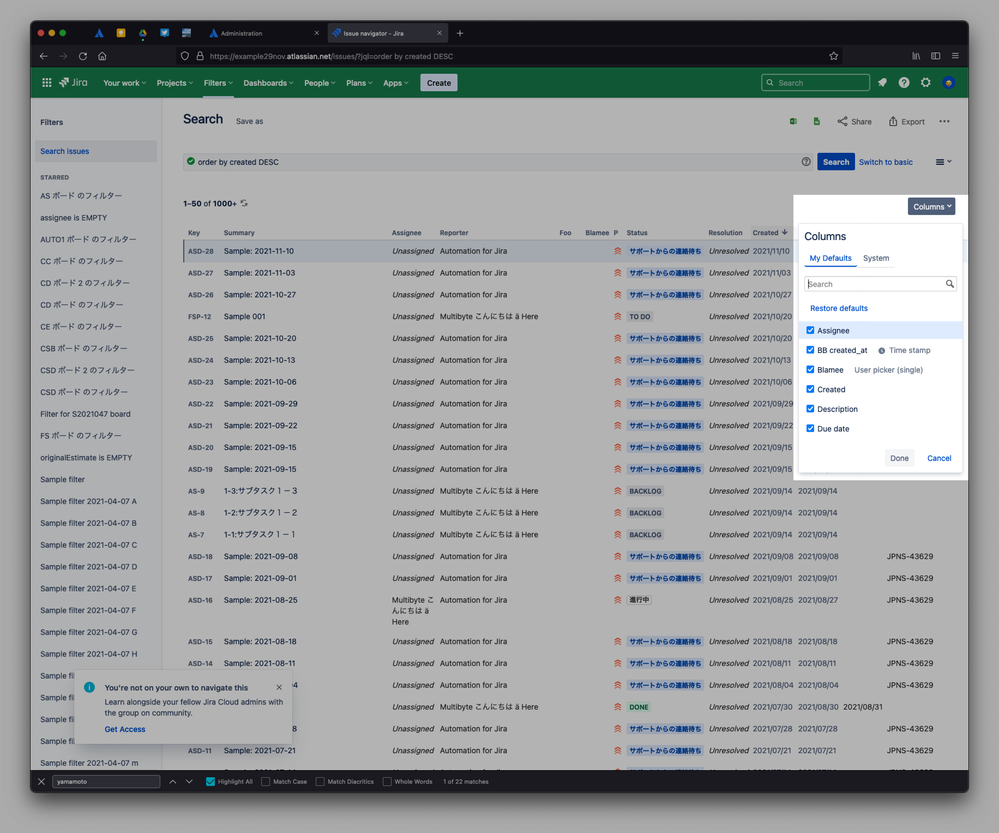Bookmark this page with the star icon
The image size is (999, 833).
pos(833,56)
